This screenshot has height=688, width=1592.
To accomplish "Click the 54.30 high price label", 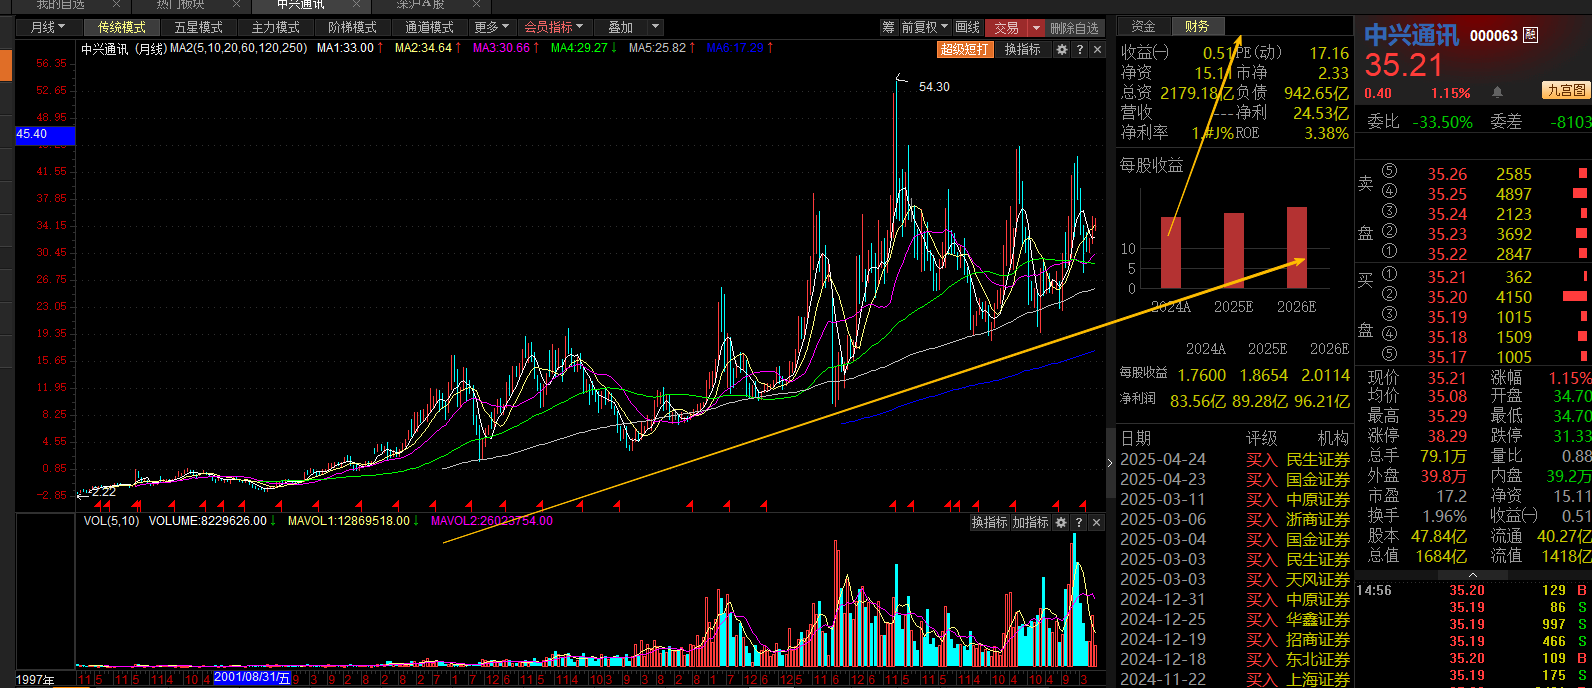I will tap(934, 87).
